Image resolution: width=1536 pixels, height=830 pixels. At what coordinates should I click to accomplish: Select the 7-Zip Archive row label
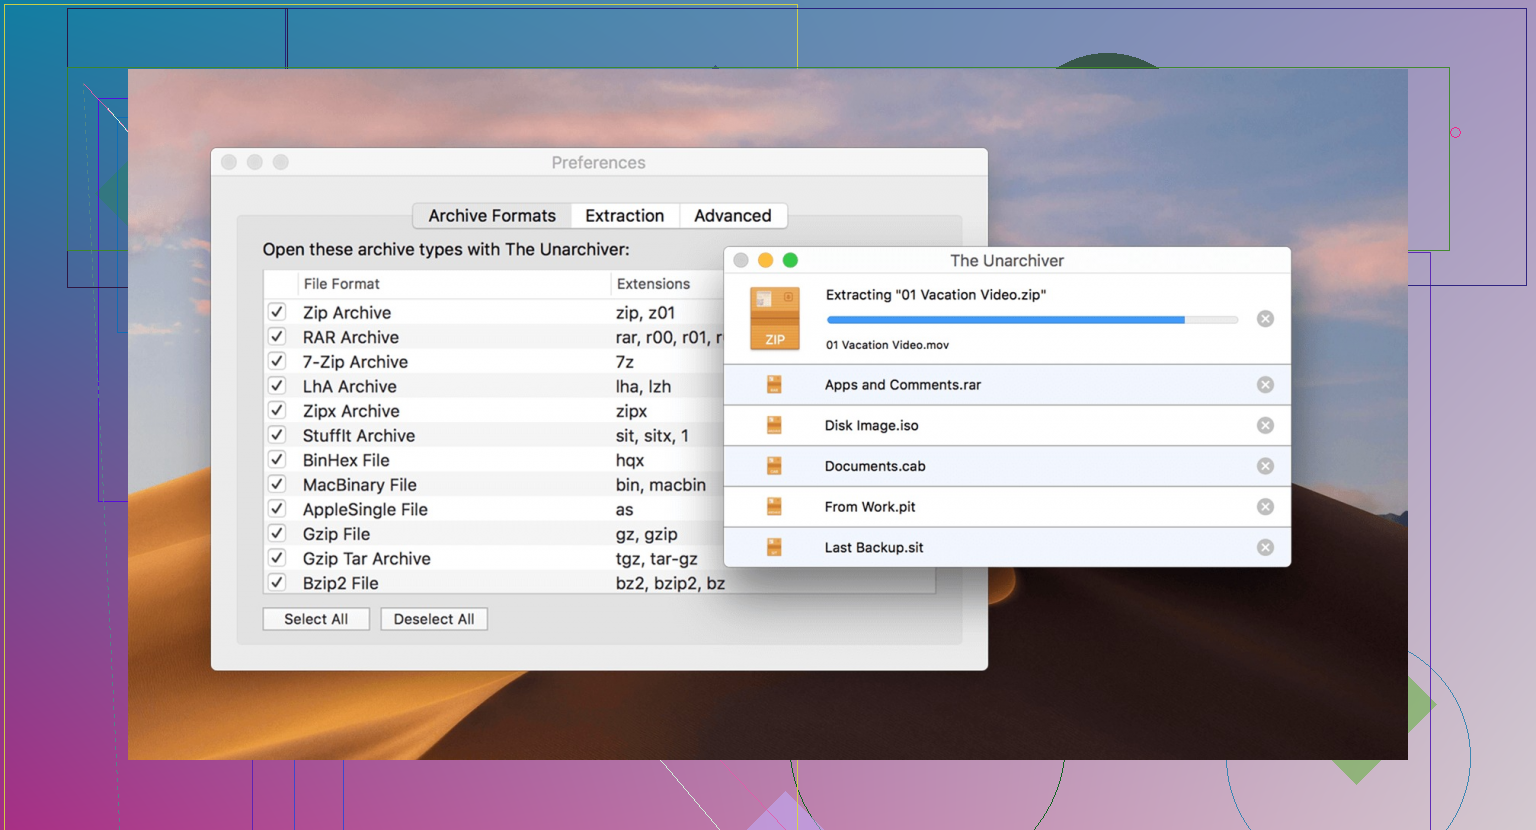tap(355, 362)
